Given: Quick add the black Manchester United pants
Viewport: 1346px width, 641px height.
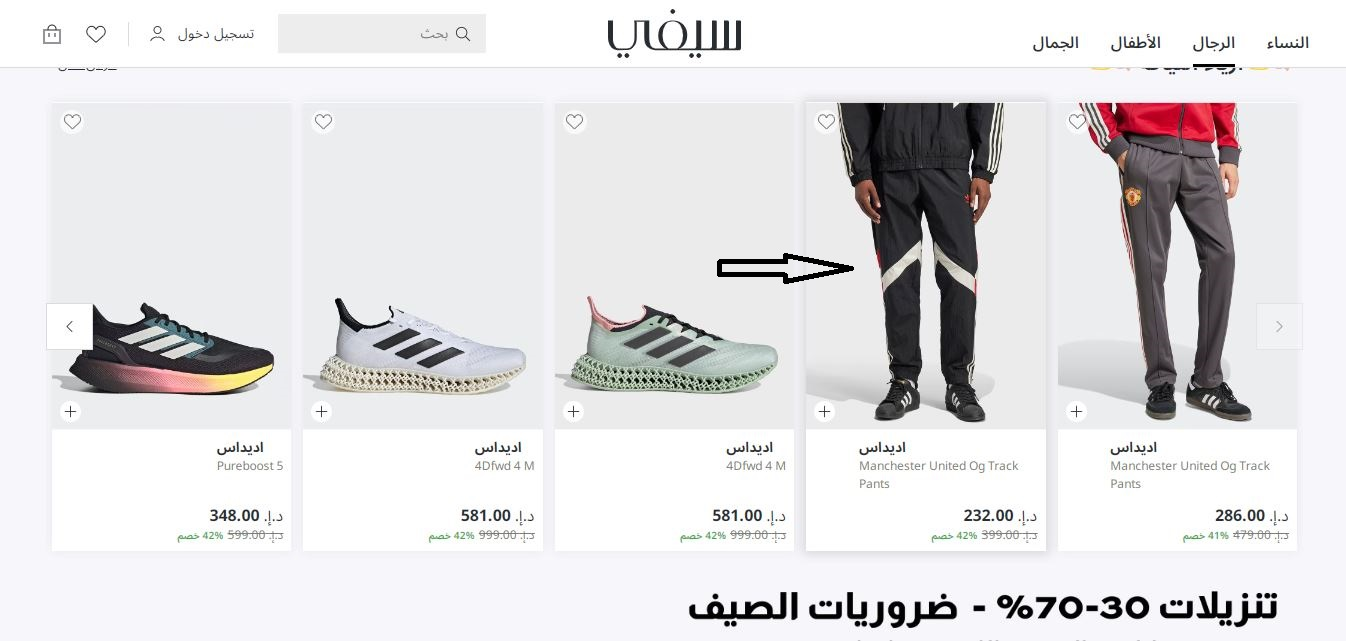Looking at the screenshot, I should (824, 411).
